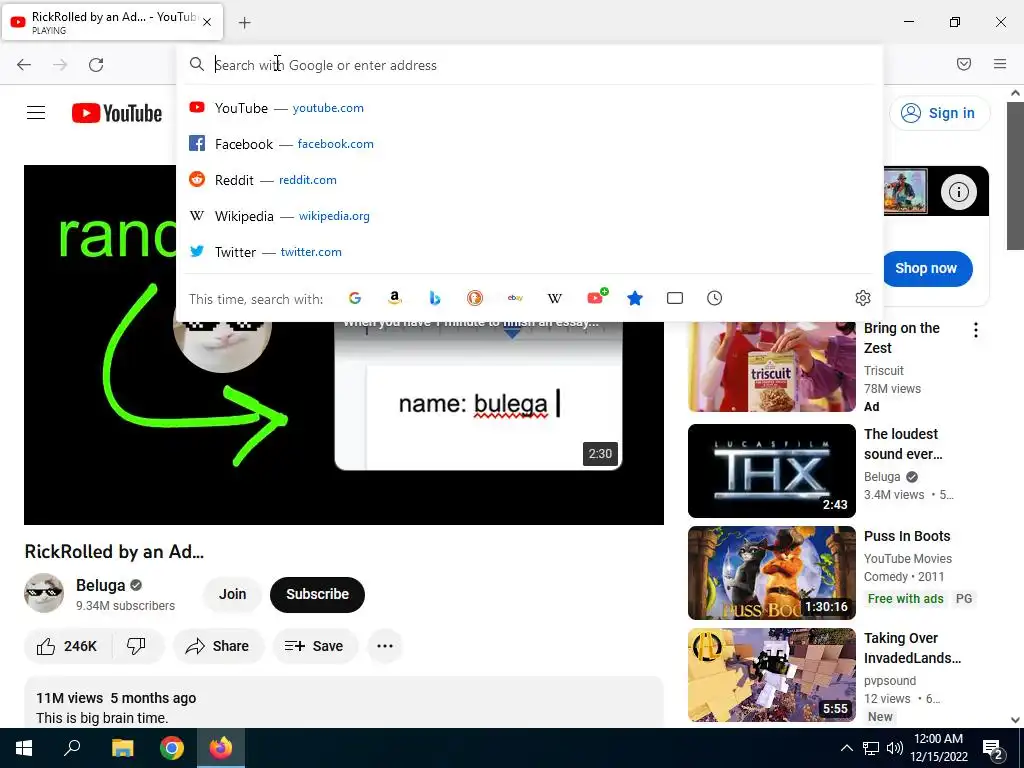The image size is (1024, 768).
Task: Search history via clock icon
Action: pos(714,298)
